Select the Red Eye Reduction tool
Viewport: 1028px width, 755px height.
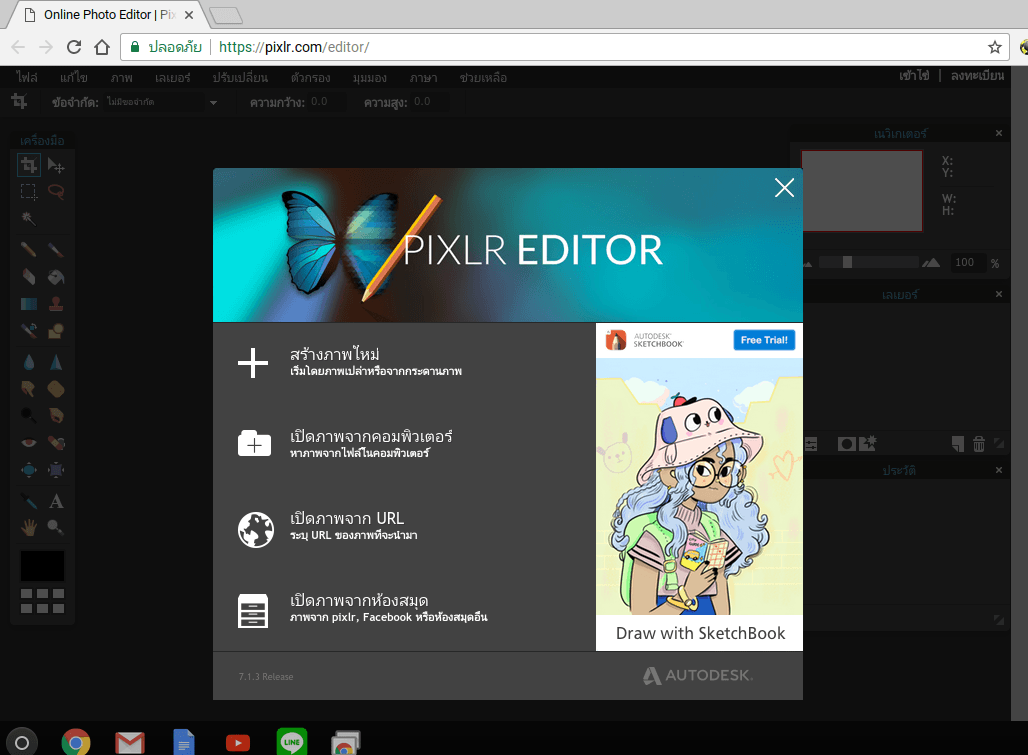click(x=29, y=442)
